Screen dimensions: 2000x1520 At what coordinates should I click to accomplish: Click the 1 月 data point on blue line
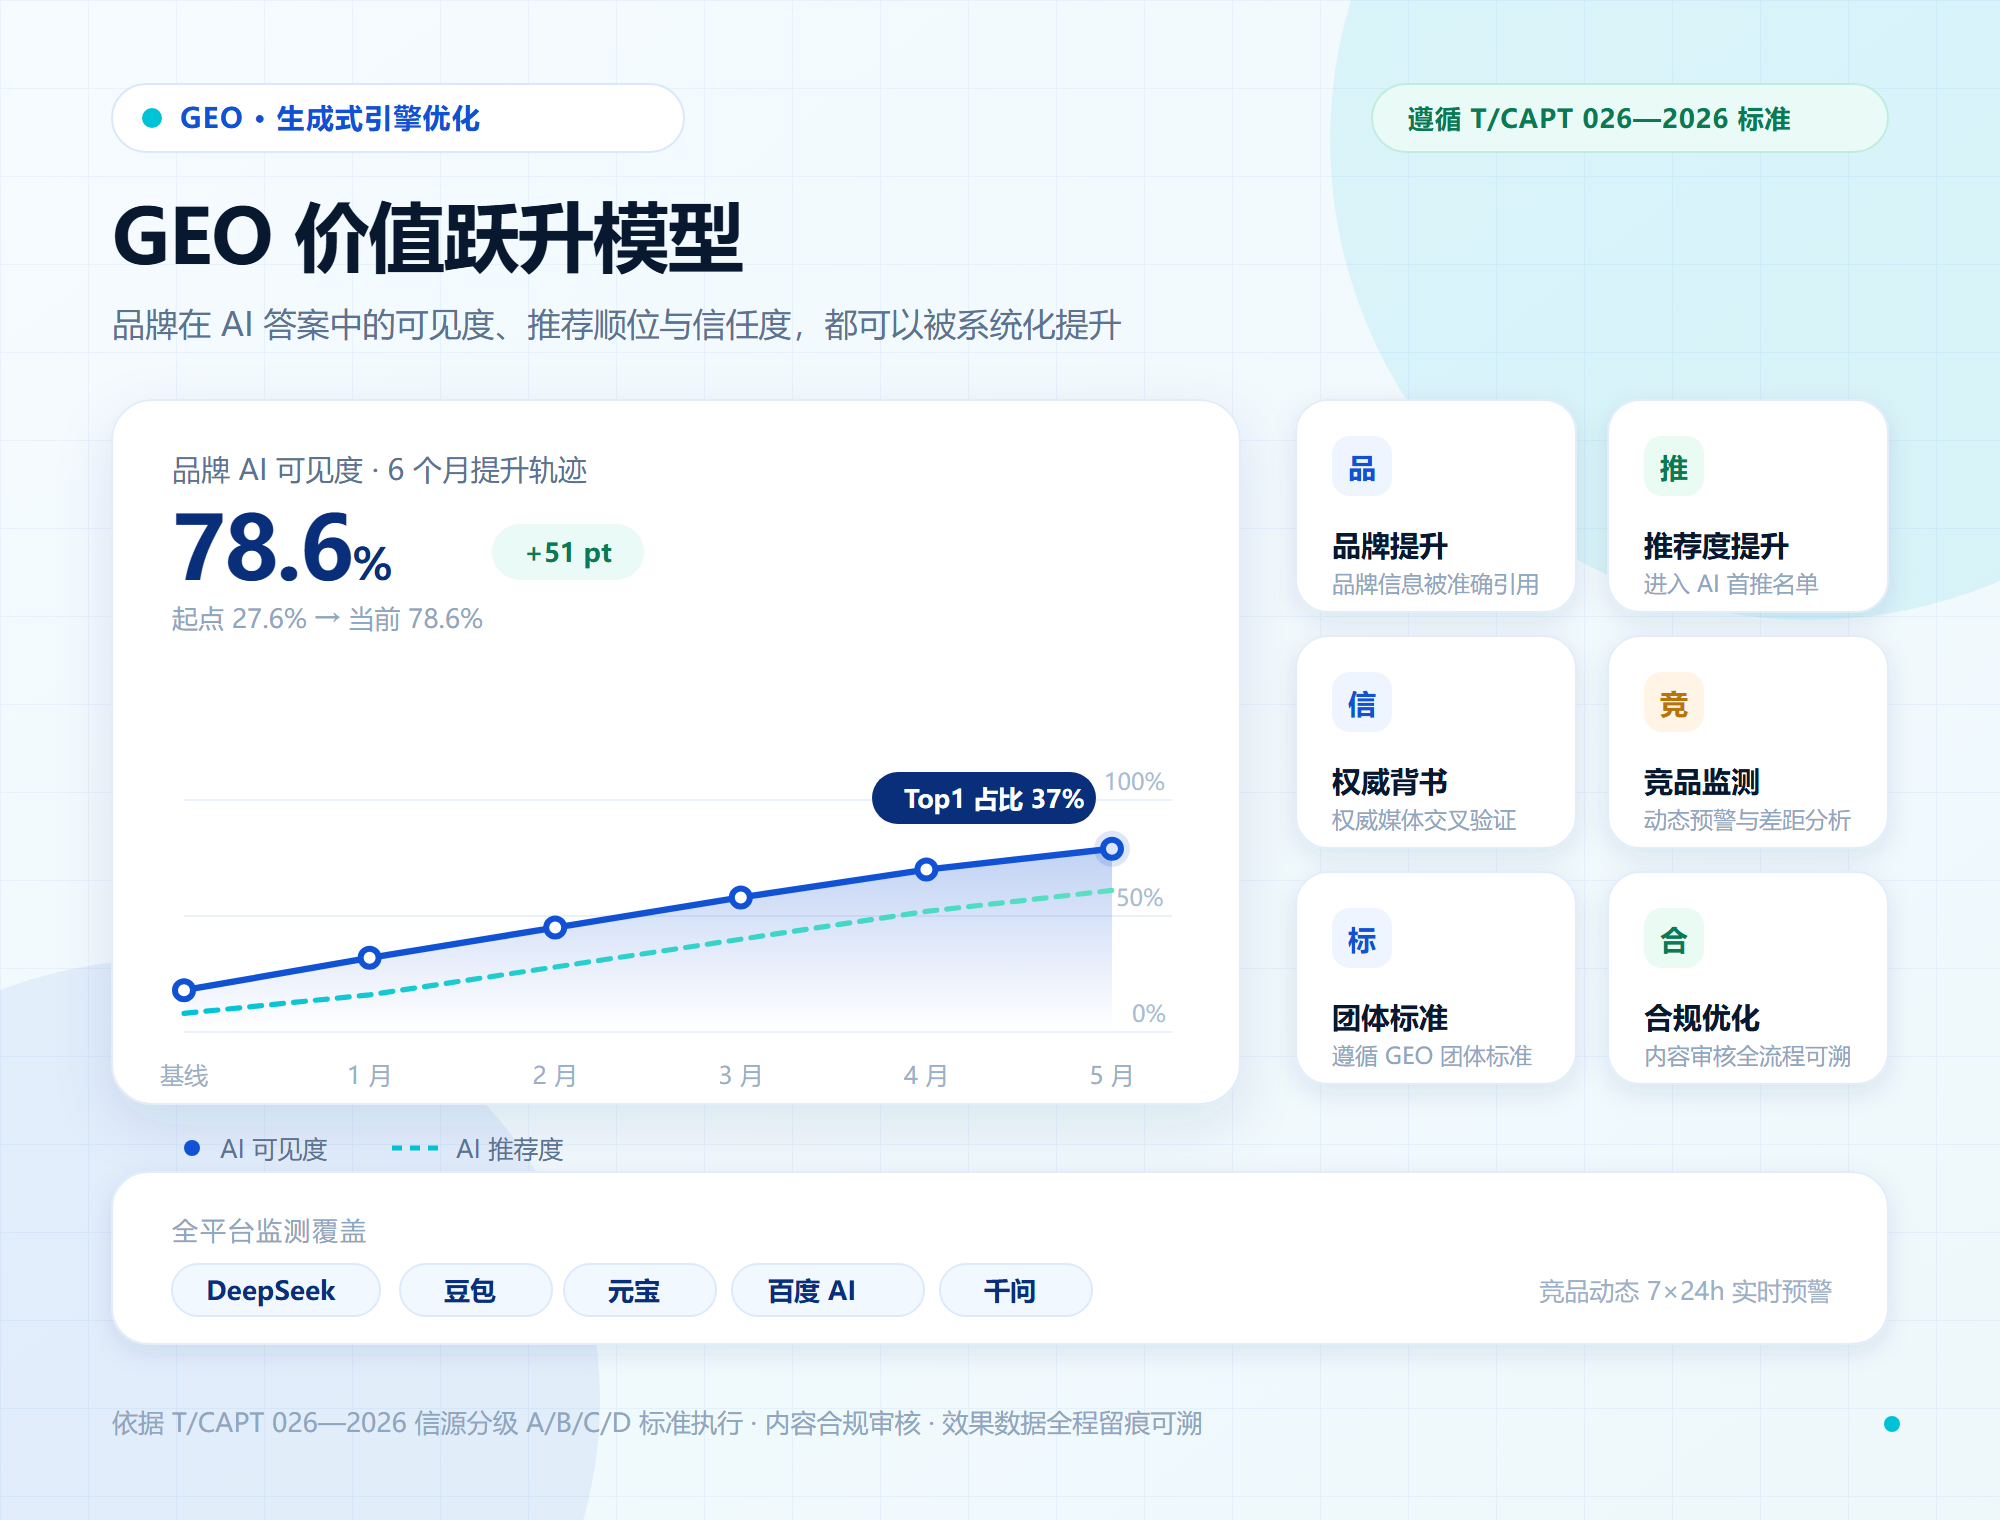tap(370, 958)
